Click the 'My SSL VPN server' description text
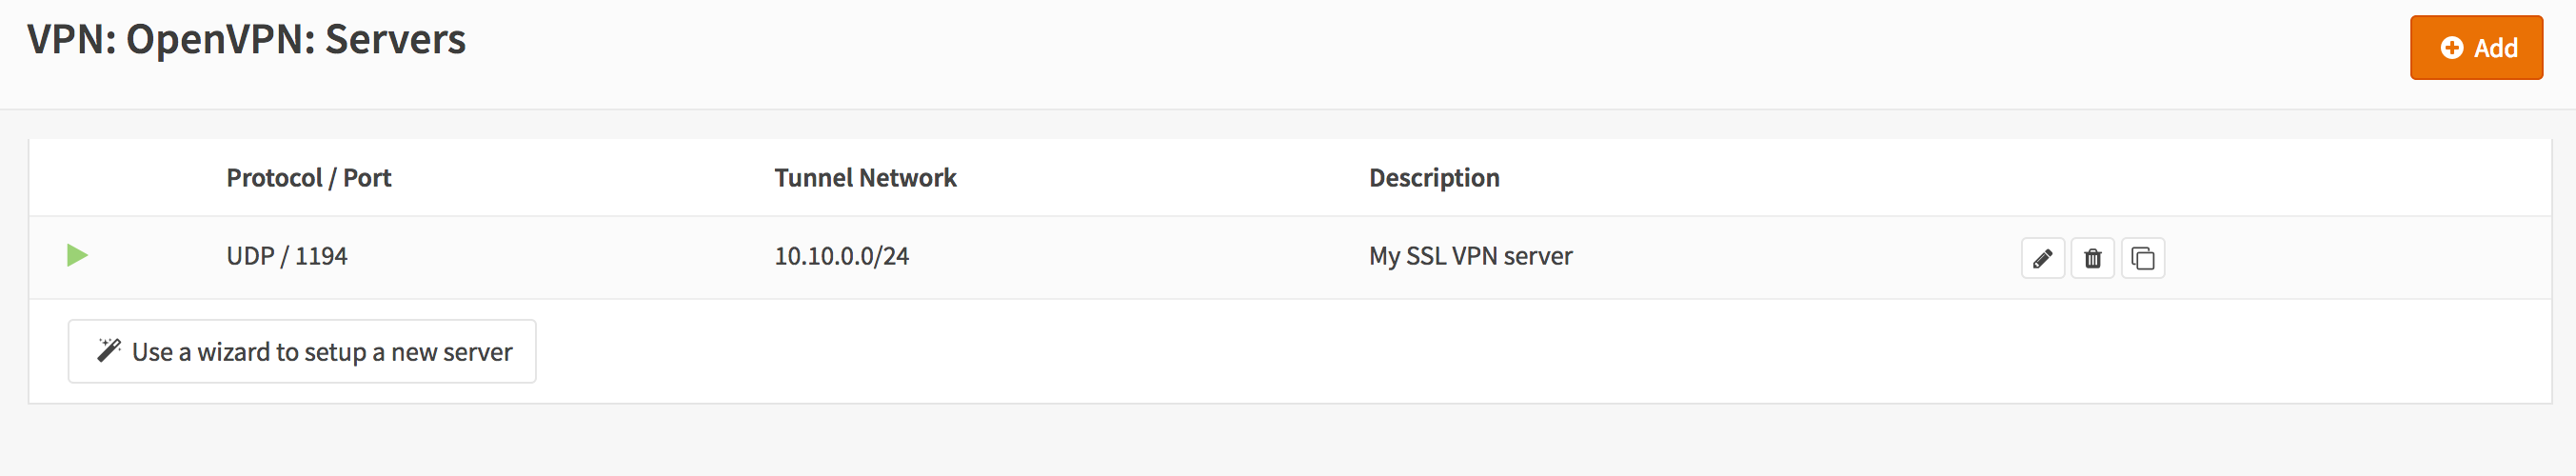Image resolution: width=2576 pixels, height=476 pixels. (1470, 256)
